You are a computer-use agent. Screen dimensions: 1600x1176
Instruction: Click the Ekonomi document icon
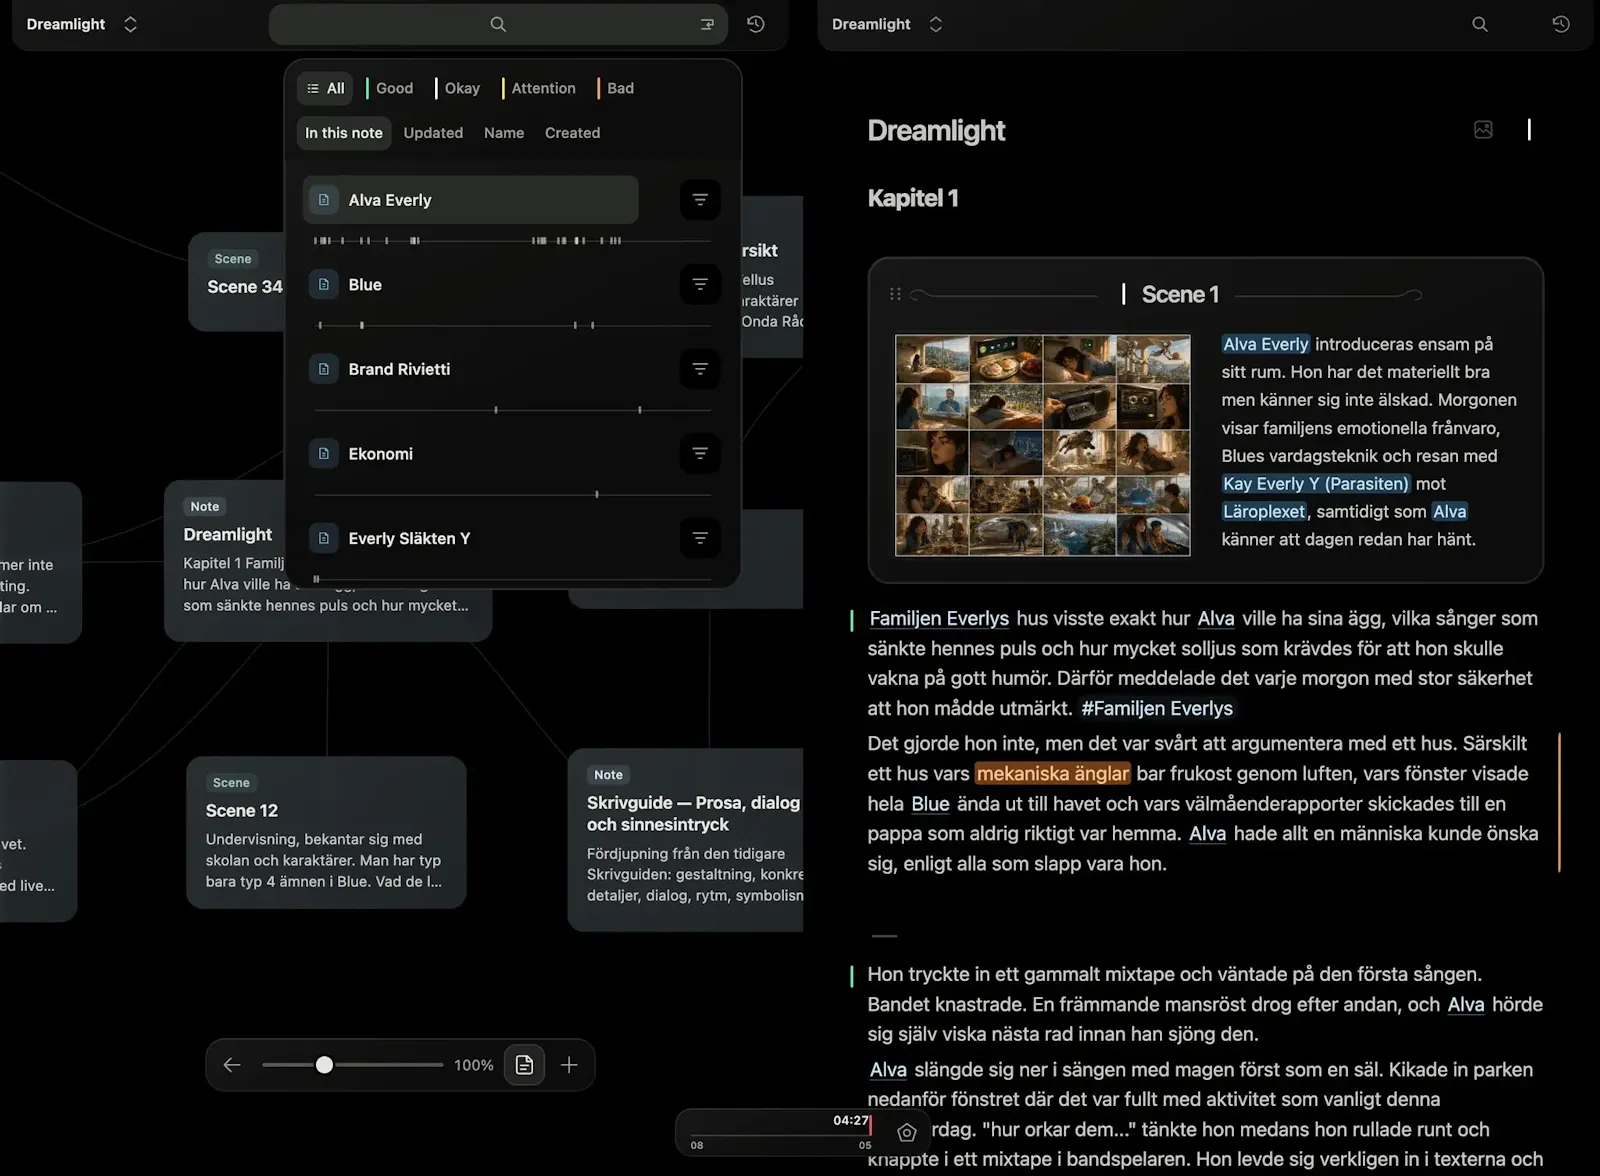[324, 454]
